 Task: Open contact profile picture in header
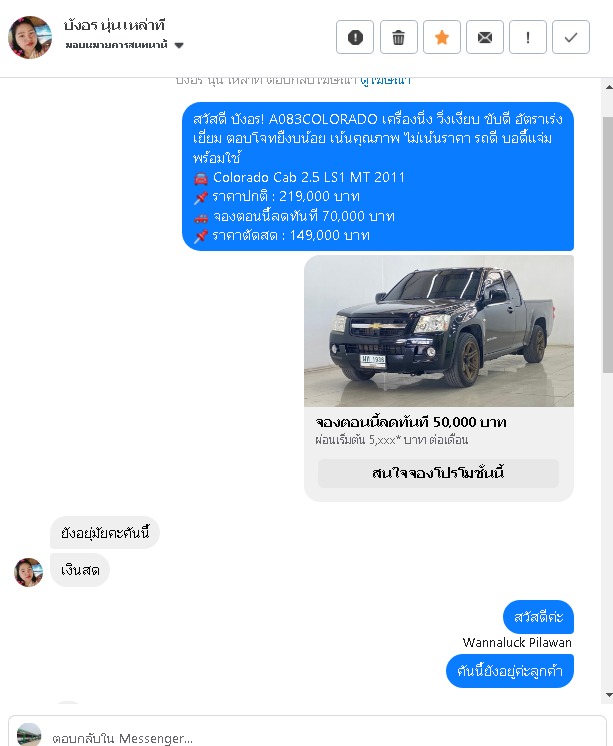30,37
